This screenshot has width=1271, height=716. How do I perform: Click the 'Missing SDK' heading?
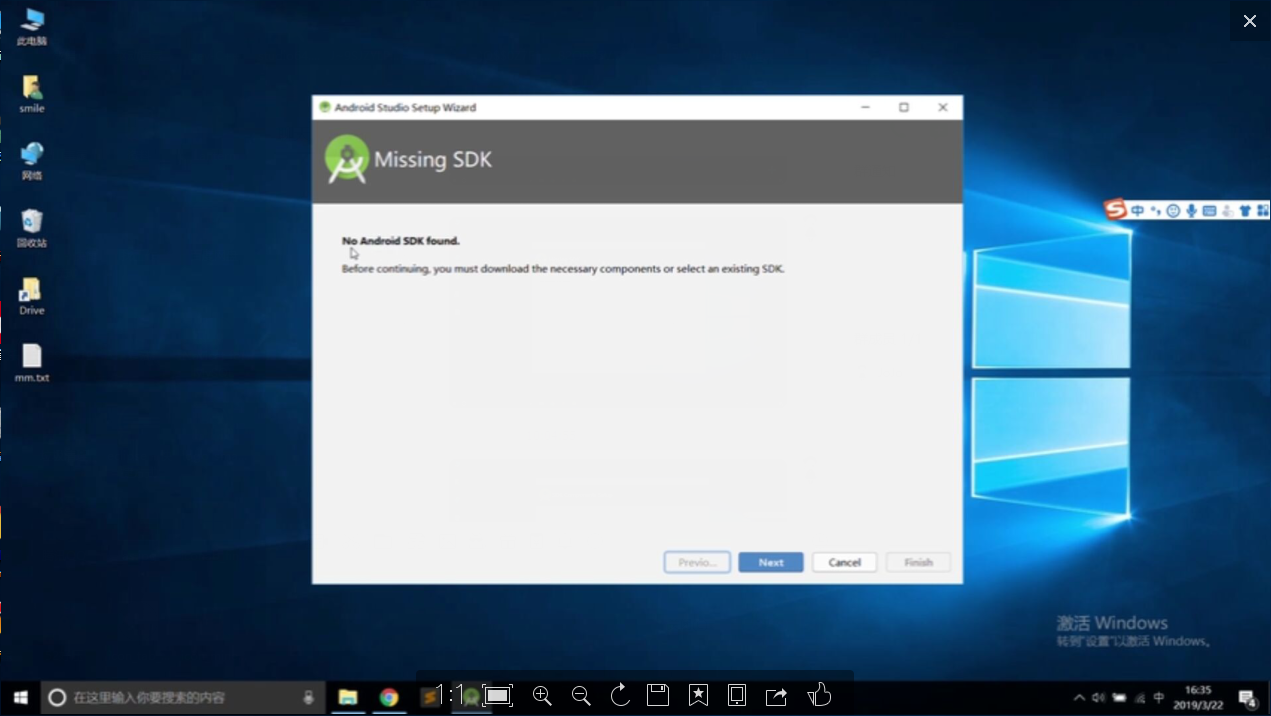(433, 160)
